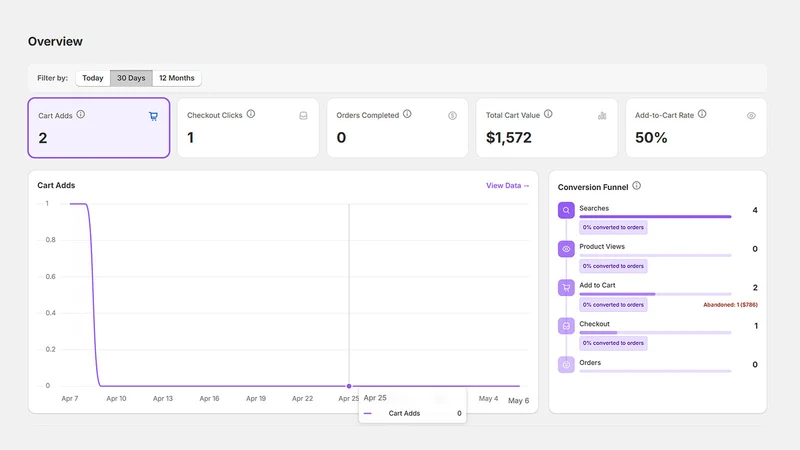Select the 30 Days filter

(131, 78)
